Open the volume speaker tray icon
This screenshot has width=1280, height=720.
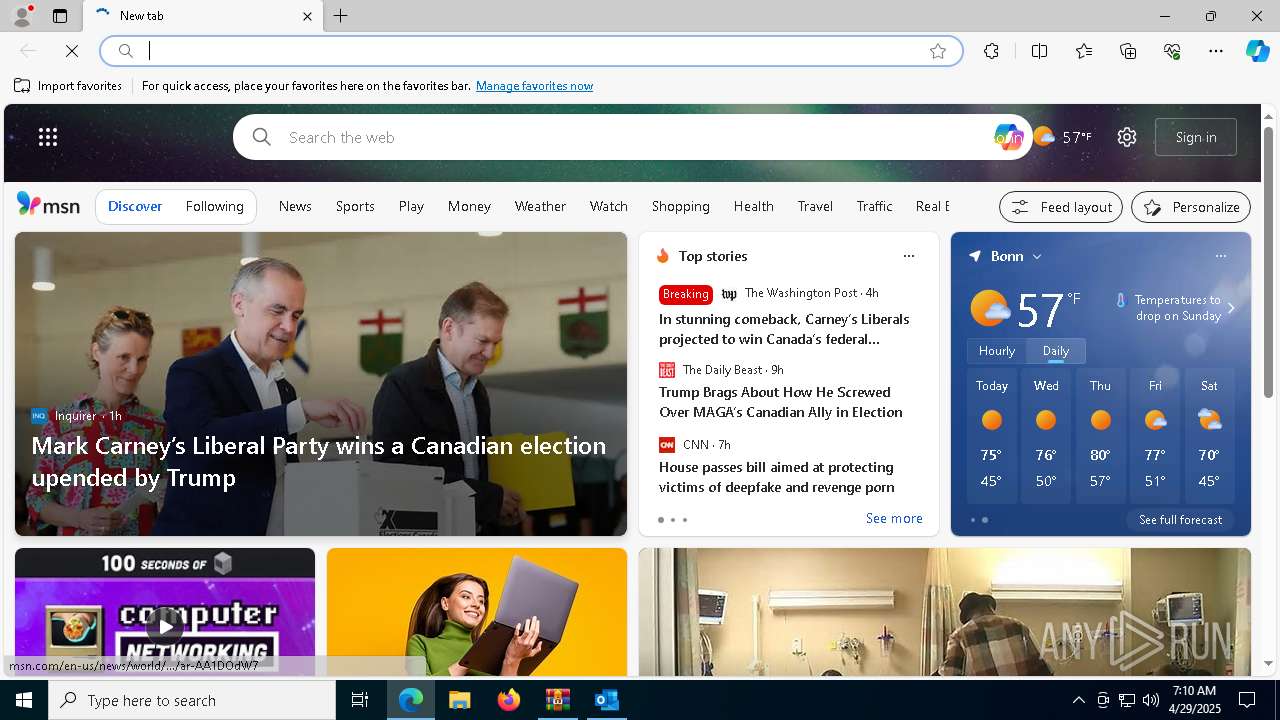(1151, 700)
